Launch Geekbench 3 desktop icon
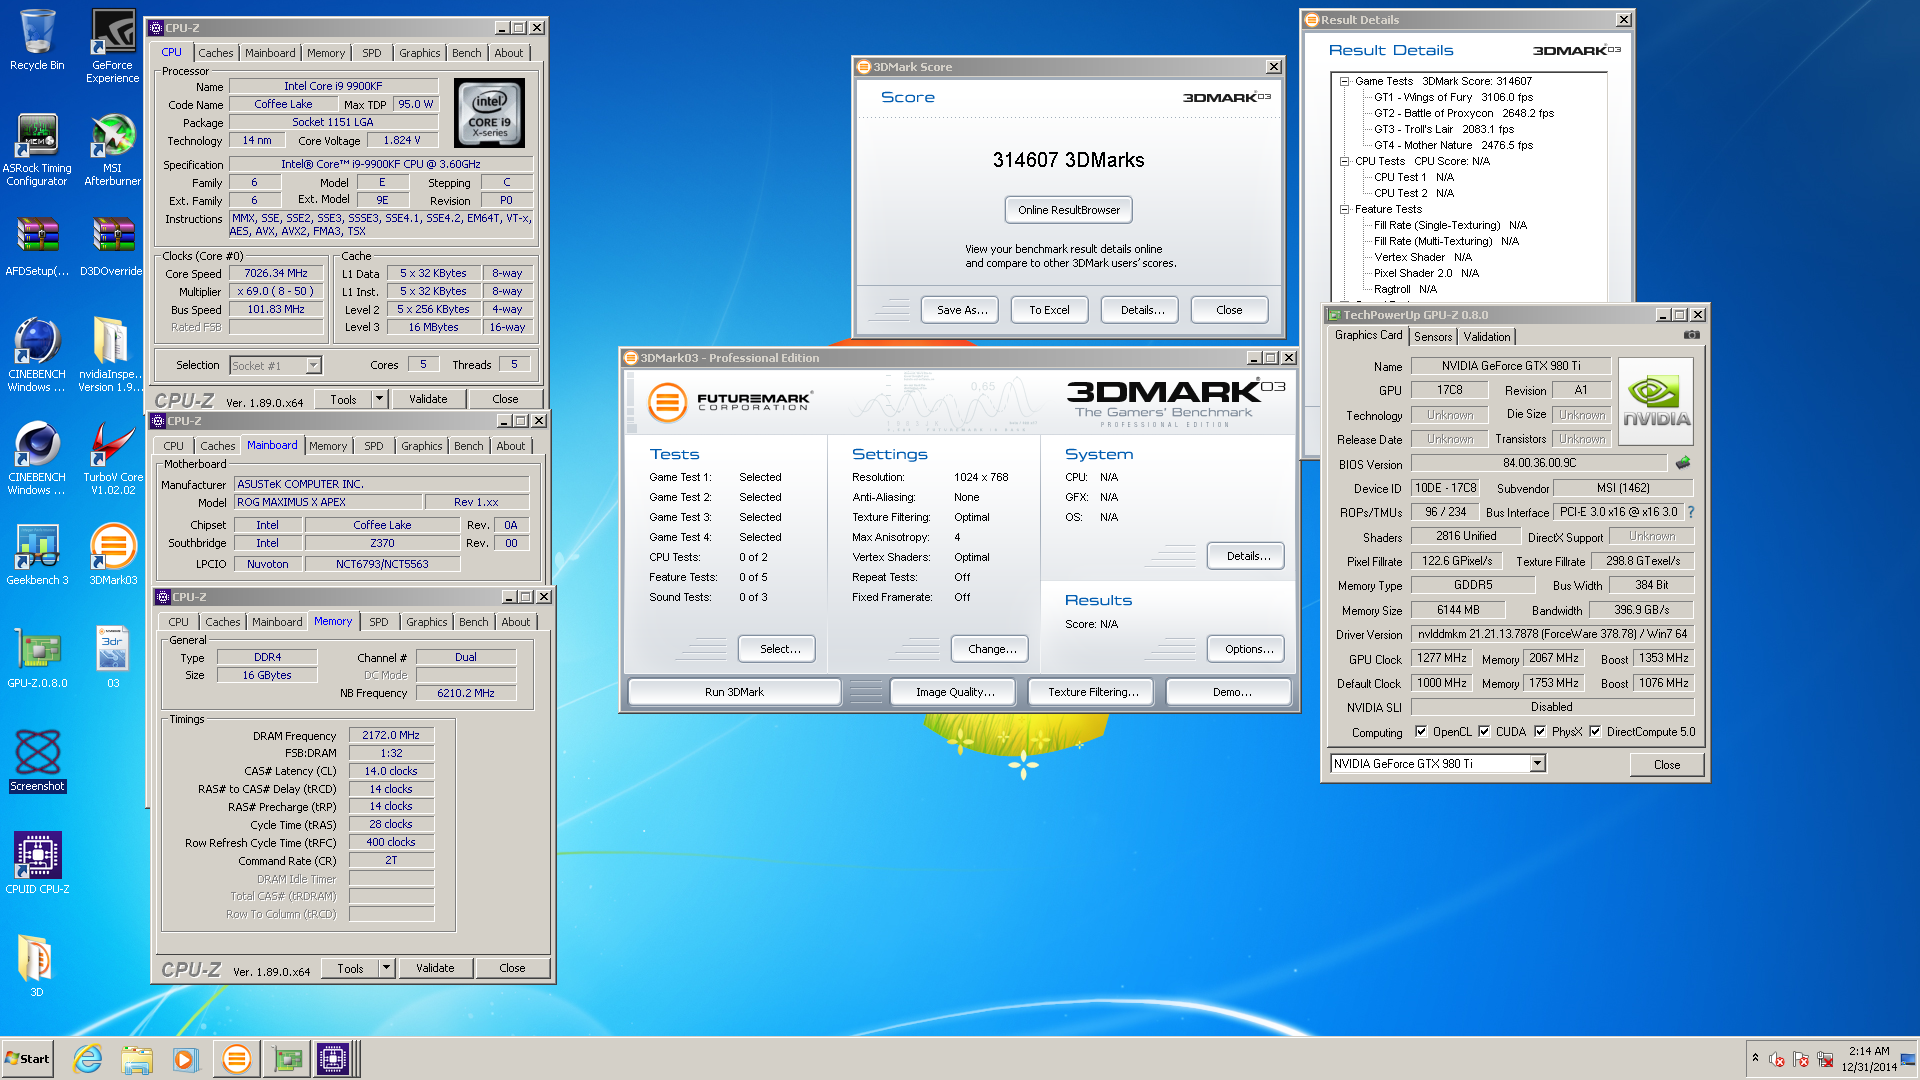 point(37,553)
